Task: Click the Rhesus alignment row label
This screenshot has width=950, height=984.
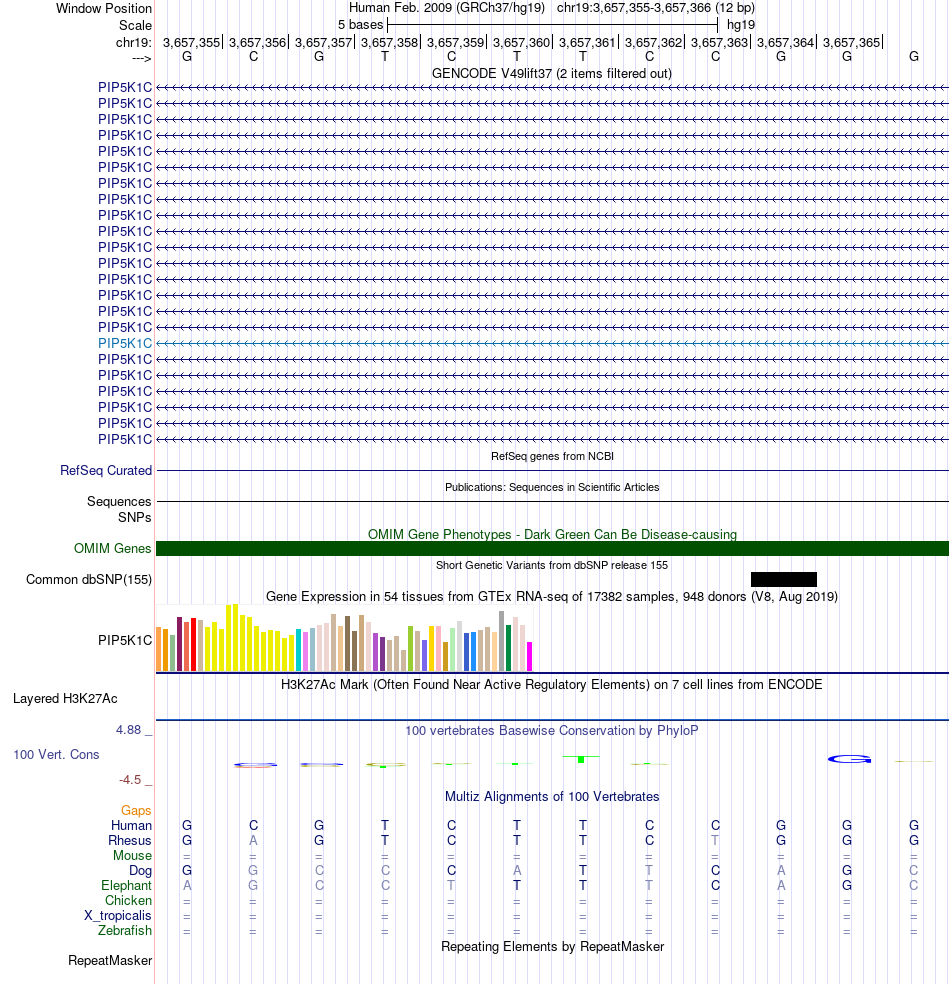Action: point(130,841)
